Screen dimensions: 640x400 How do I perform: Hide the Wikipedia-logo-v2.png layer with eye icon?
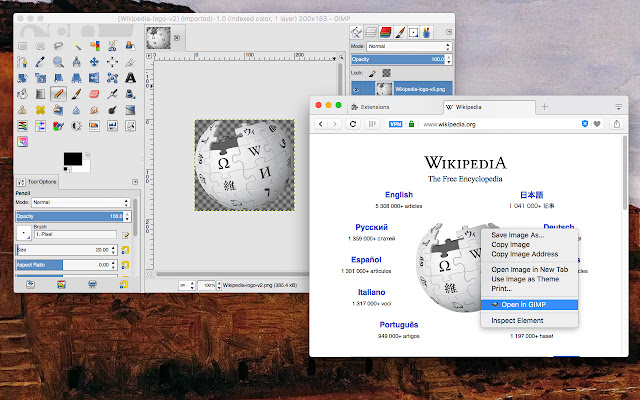357,89
